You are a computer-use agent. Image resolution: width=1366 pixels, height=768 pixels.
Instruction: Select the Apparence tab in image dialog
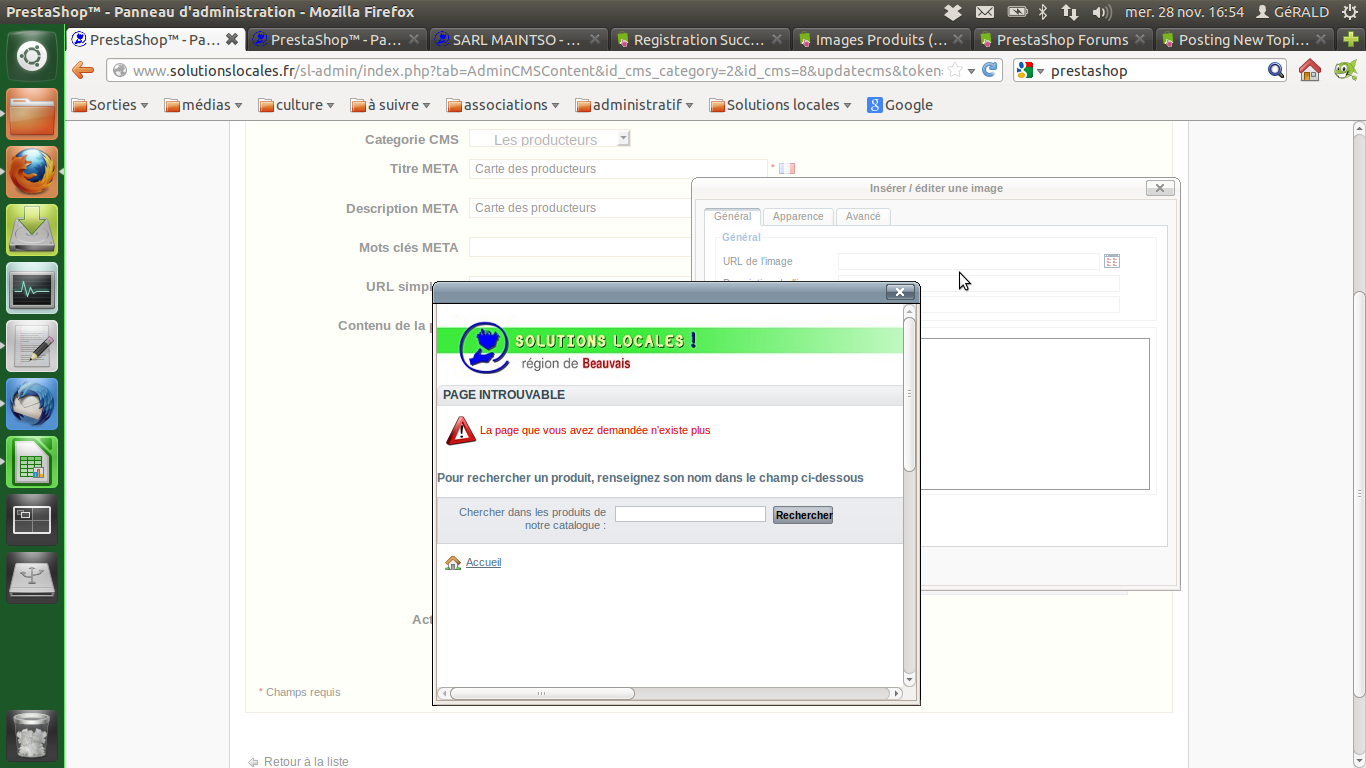(798, 216)
